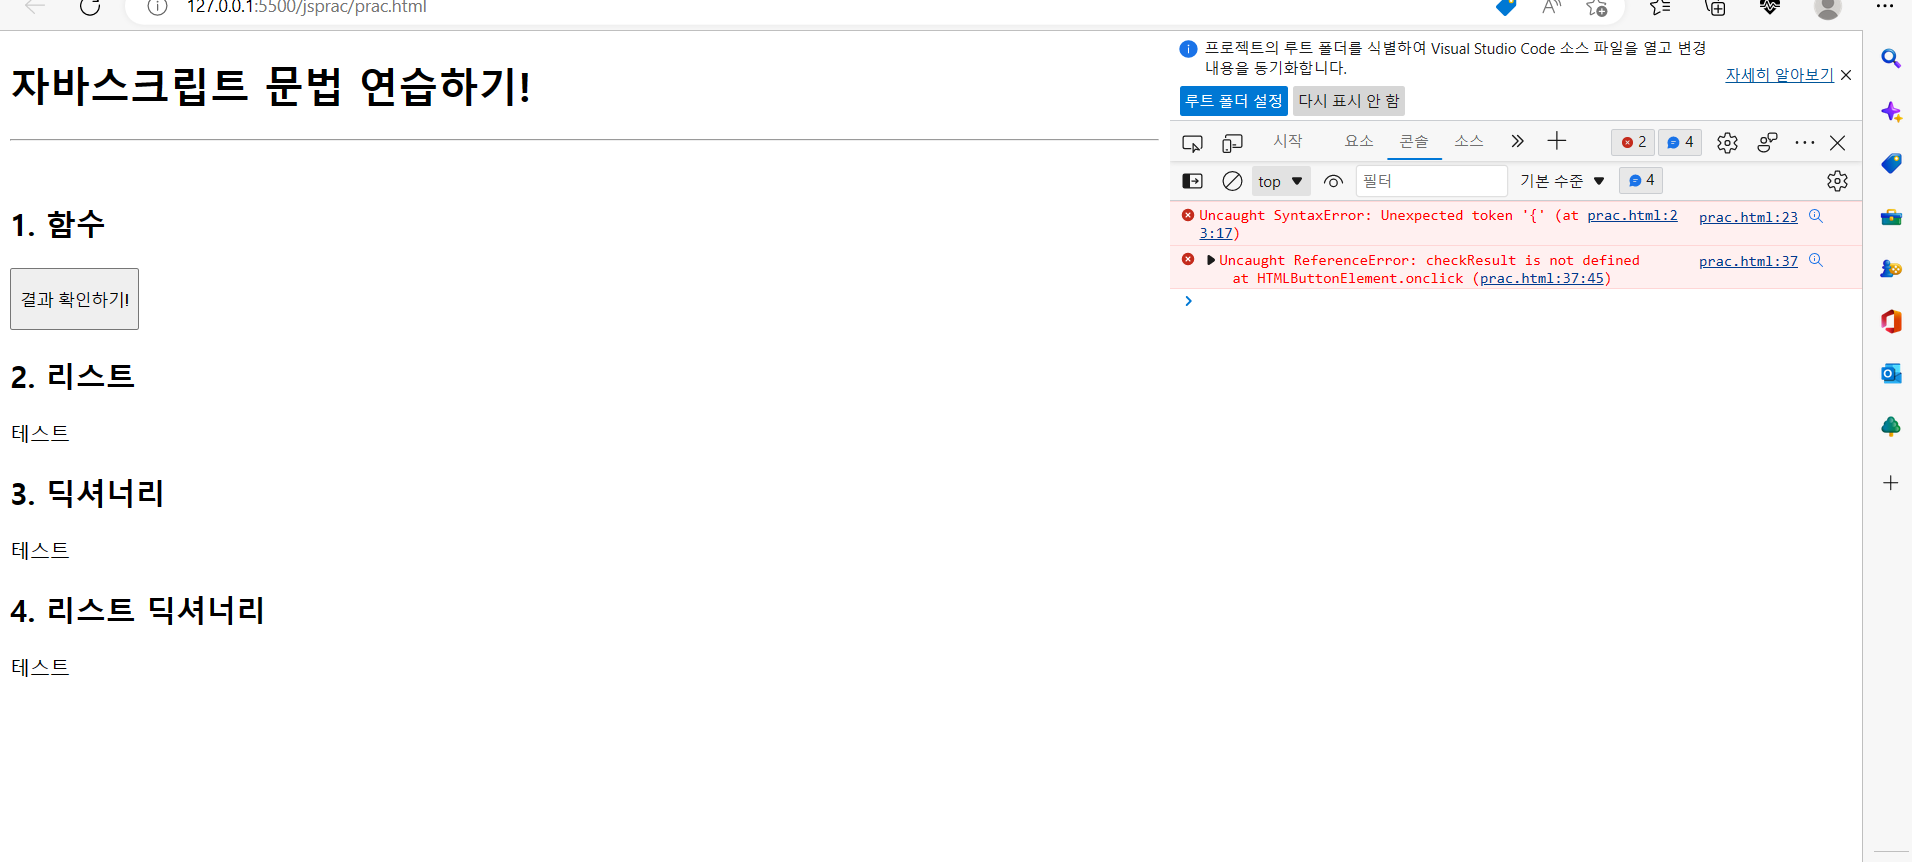1912x862 pixels.
Task: Add page to favorites star icon
Action: coord(1596,7)
